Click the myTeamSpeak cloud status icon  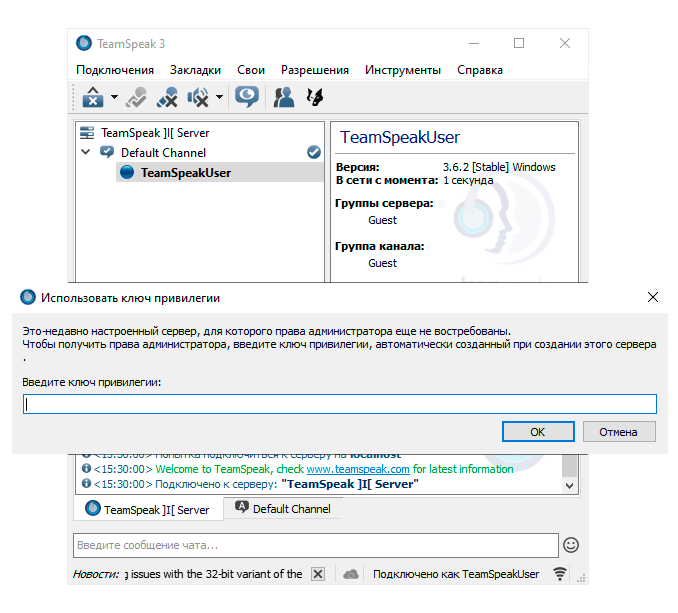pos(351,574)
